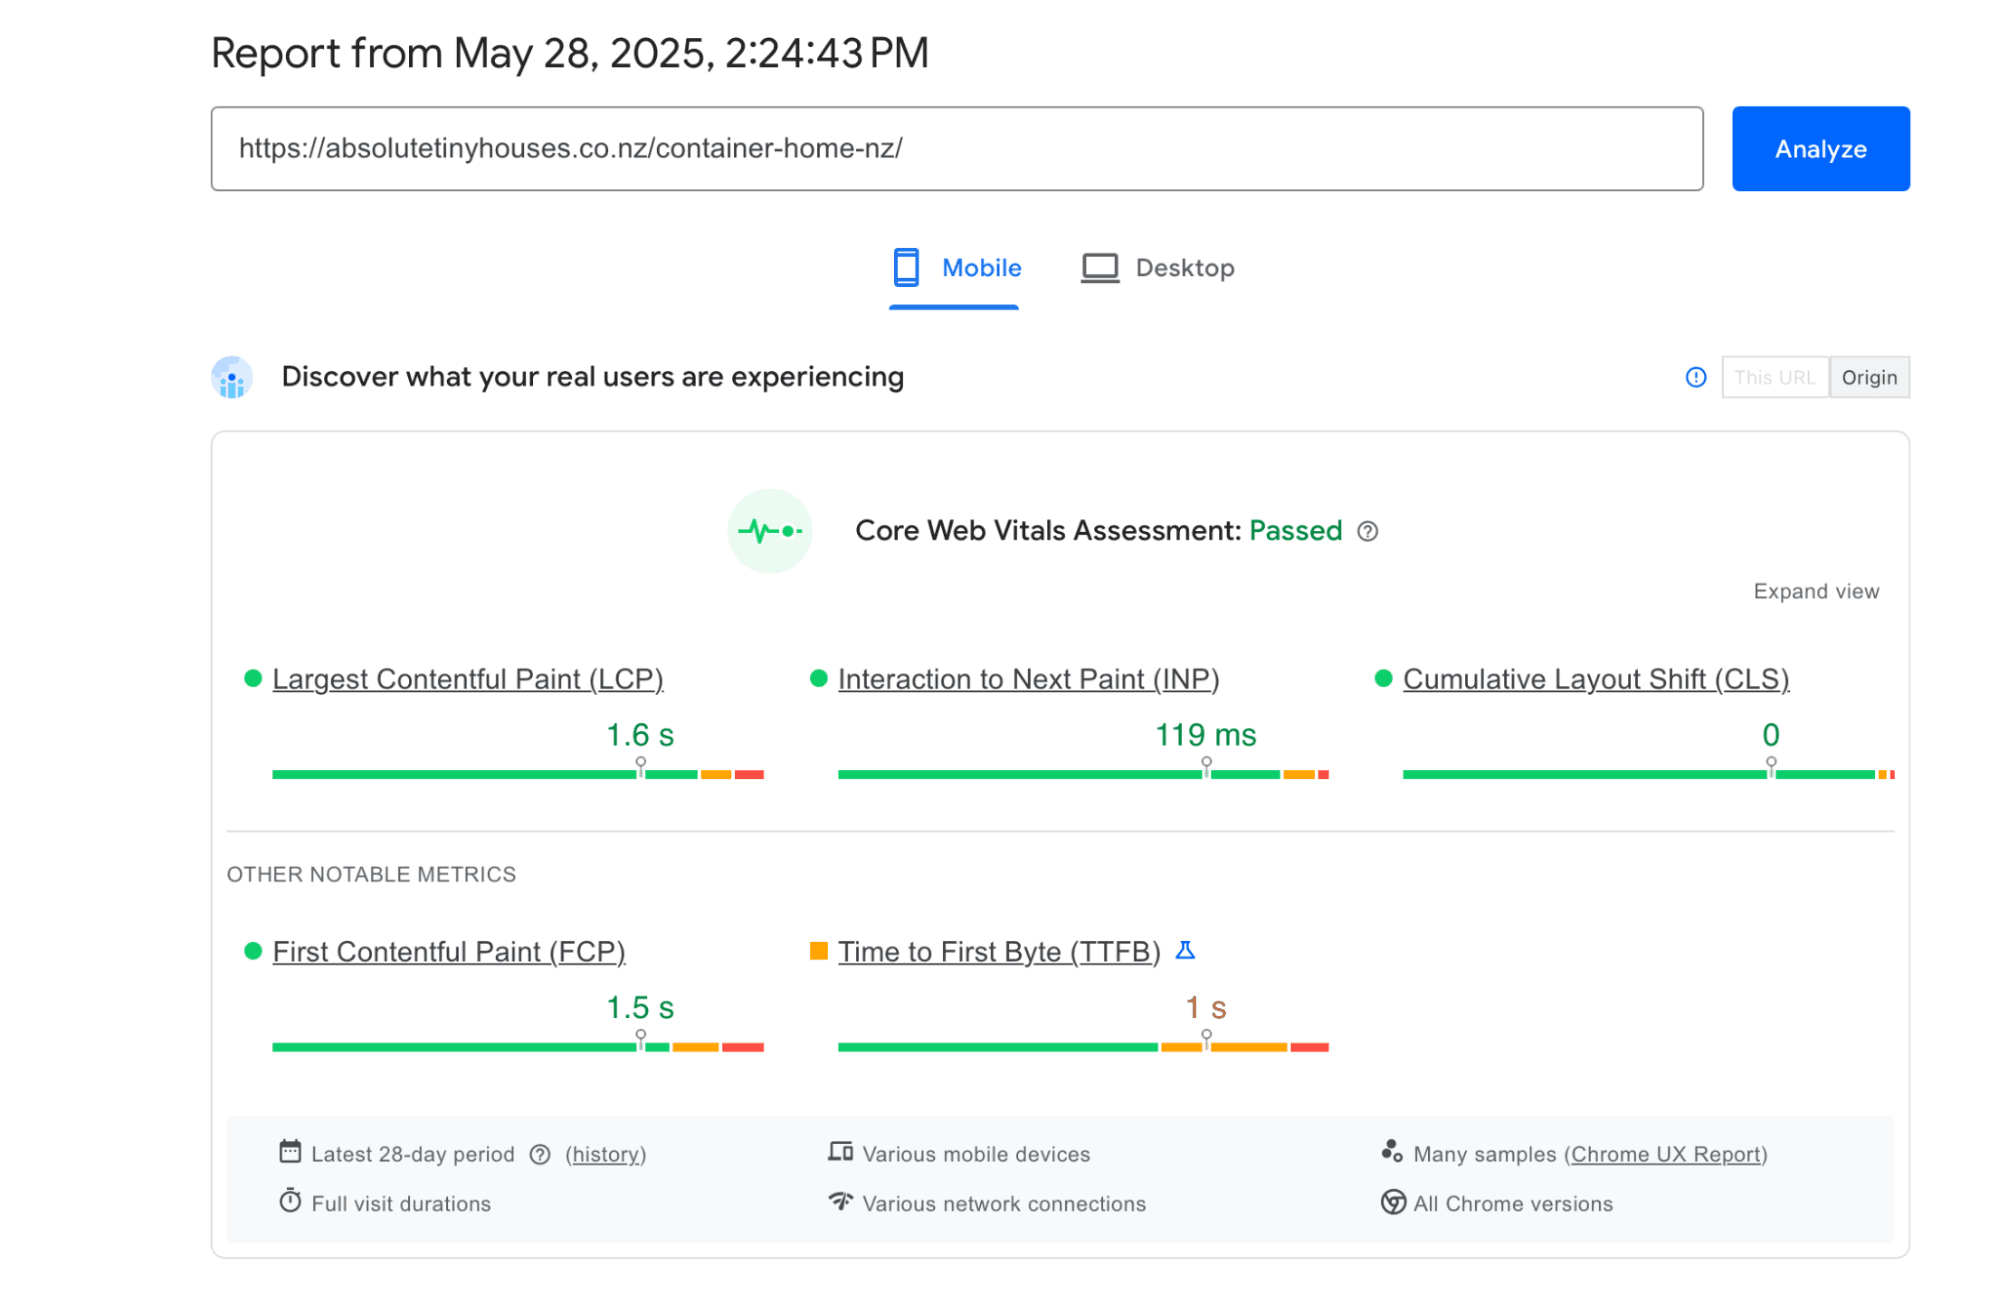Click the info icon beside This URL
The height and width of the screenshot is (1290, 1999).
coord(1695,377)
